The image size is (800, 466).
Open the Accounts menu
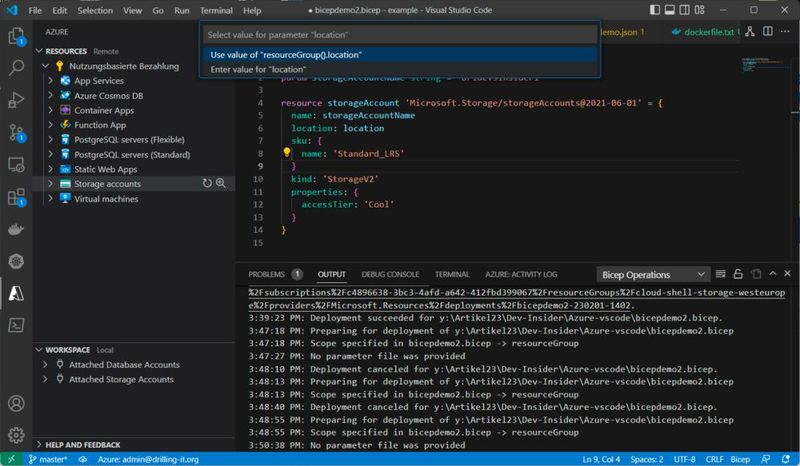(16, 403)
